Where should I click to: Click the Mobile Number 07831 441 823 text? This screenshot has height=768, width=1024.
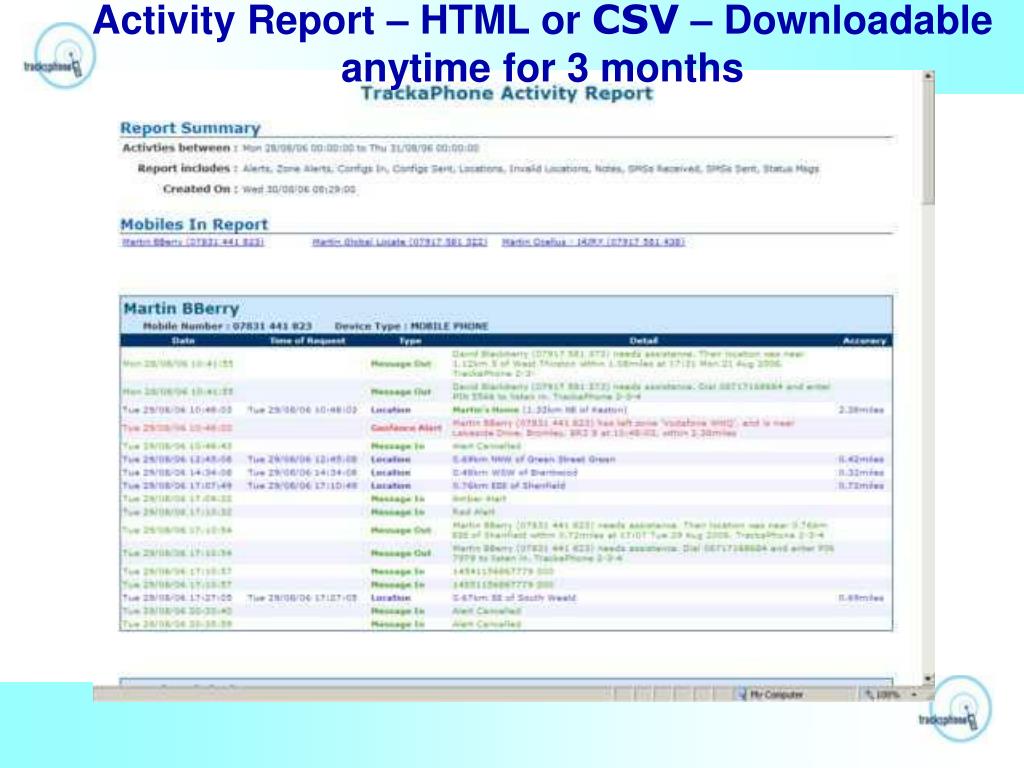pyautogui.click(x=227, y=326)
